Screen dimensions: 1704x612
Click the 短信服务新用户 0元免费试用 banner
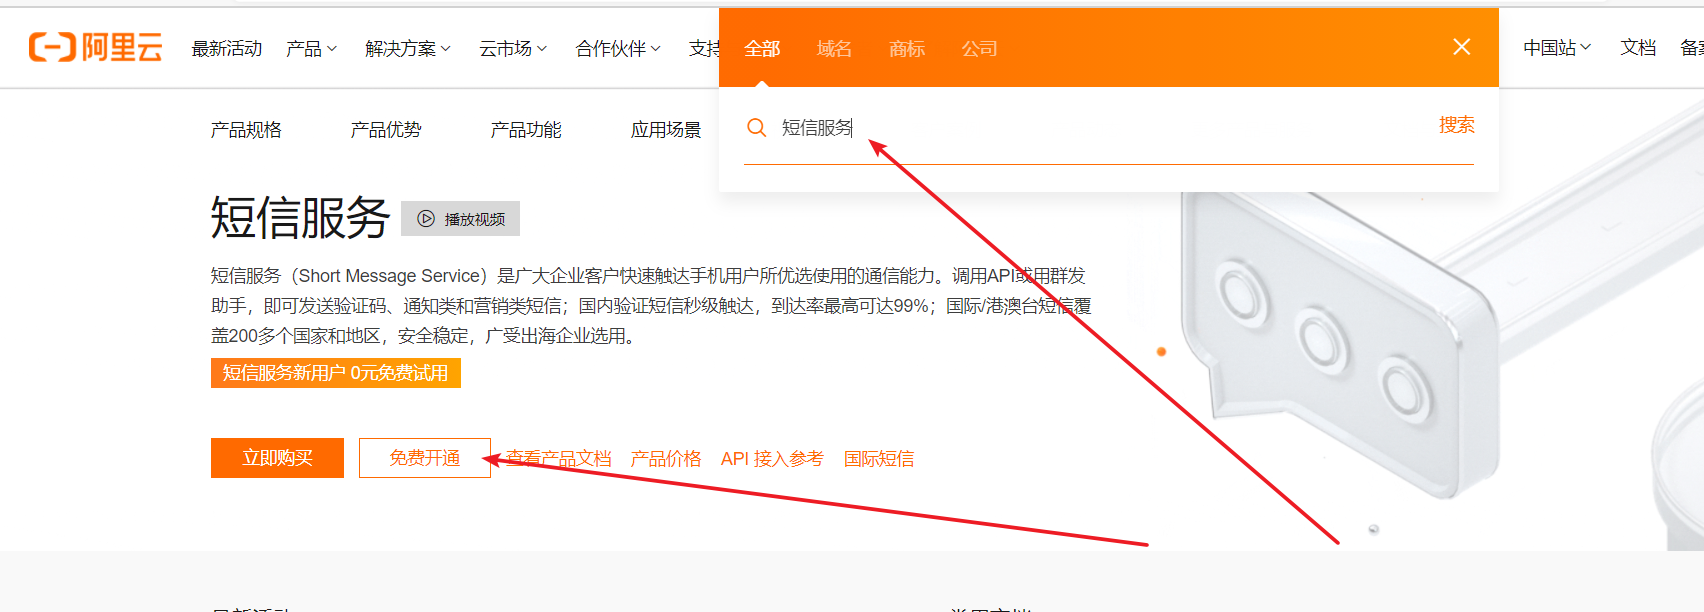(336, 373)
